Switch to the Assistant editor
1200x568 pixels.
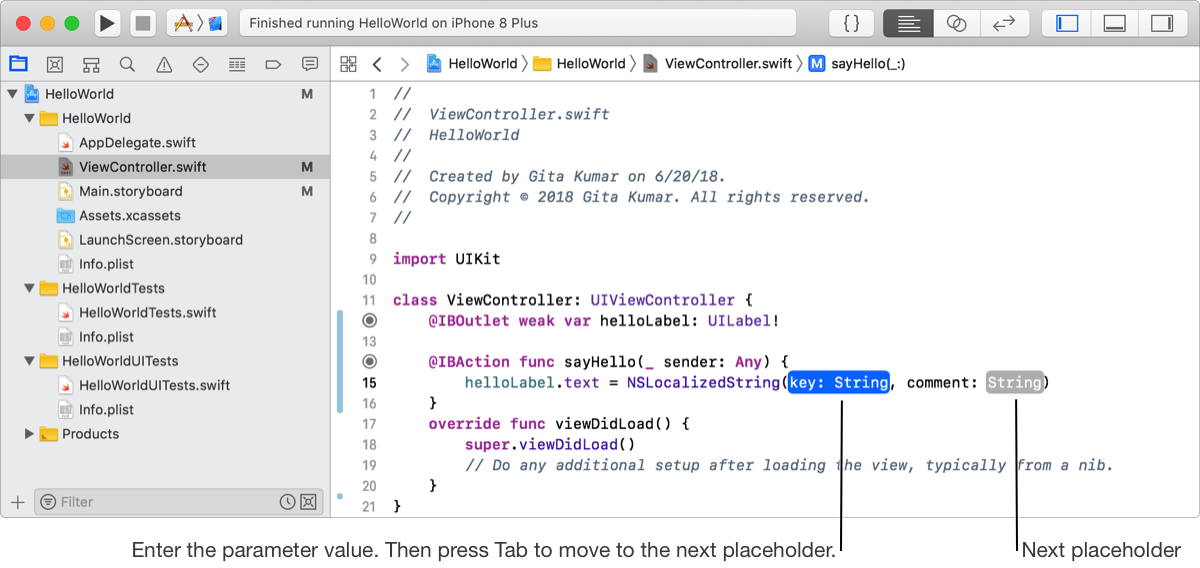pyautogui.click(x=957, y=23)
